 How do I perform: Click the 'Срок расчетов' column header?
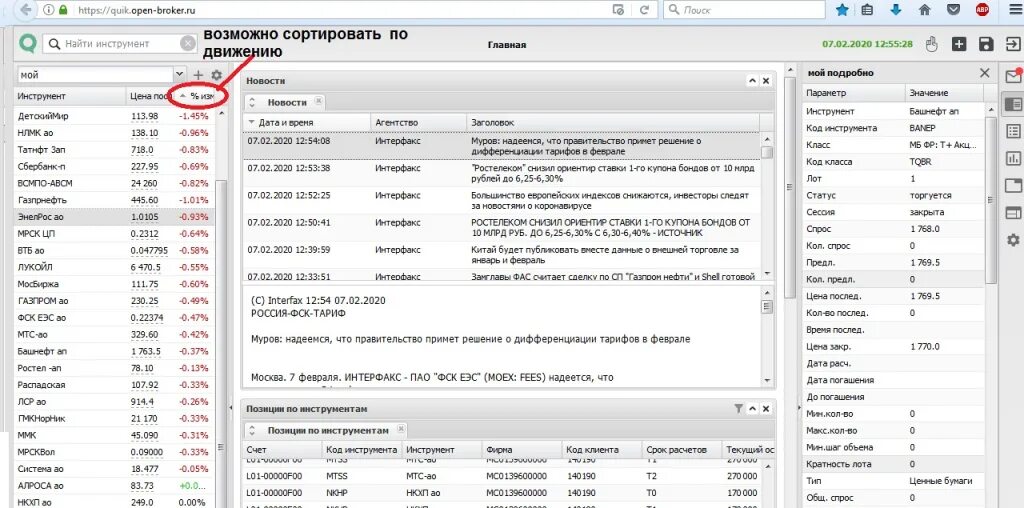pos(681,450)
